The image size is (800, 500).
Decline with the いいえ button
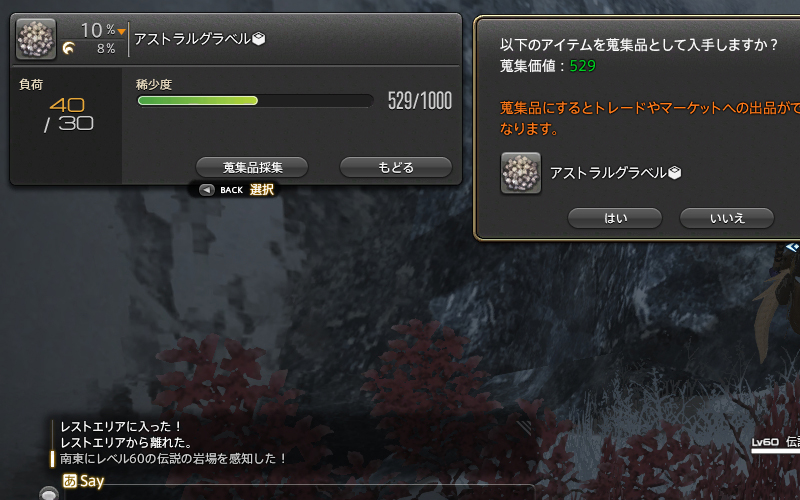(727, 218)
